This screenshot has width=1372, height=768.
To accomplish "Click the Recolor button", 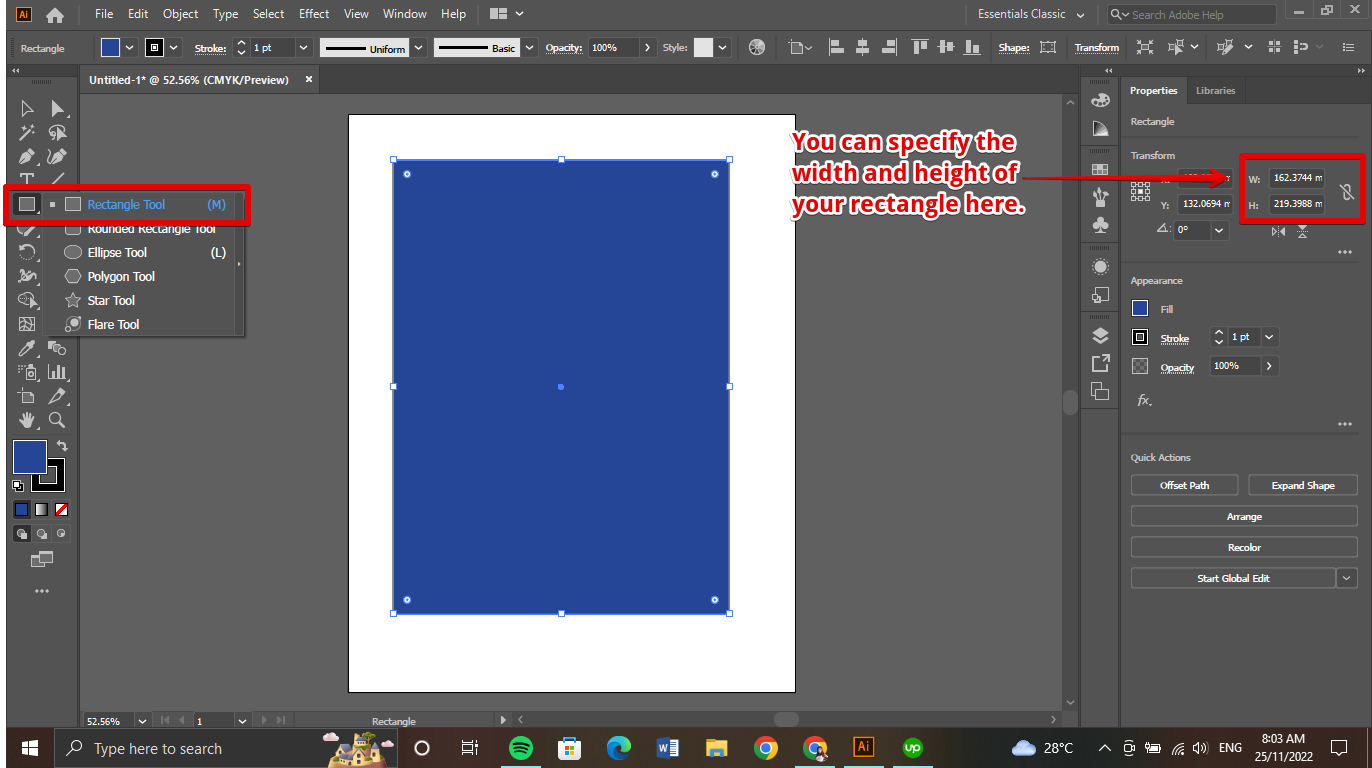I will coord(1243,547).
